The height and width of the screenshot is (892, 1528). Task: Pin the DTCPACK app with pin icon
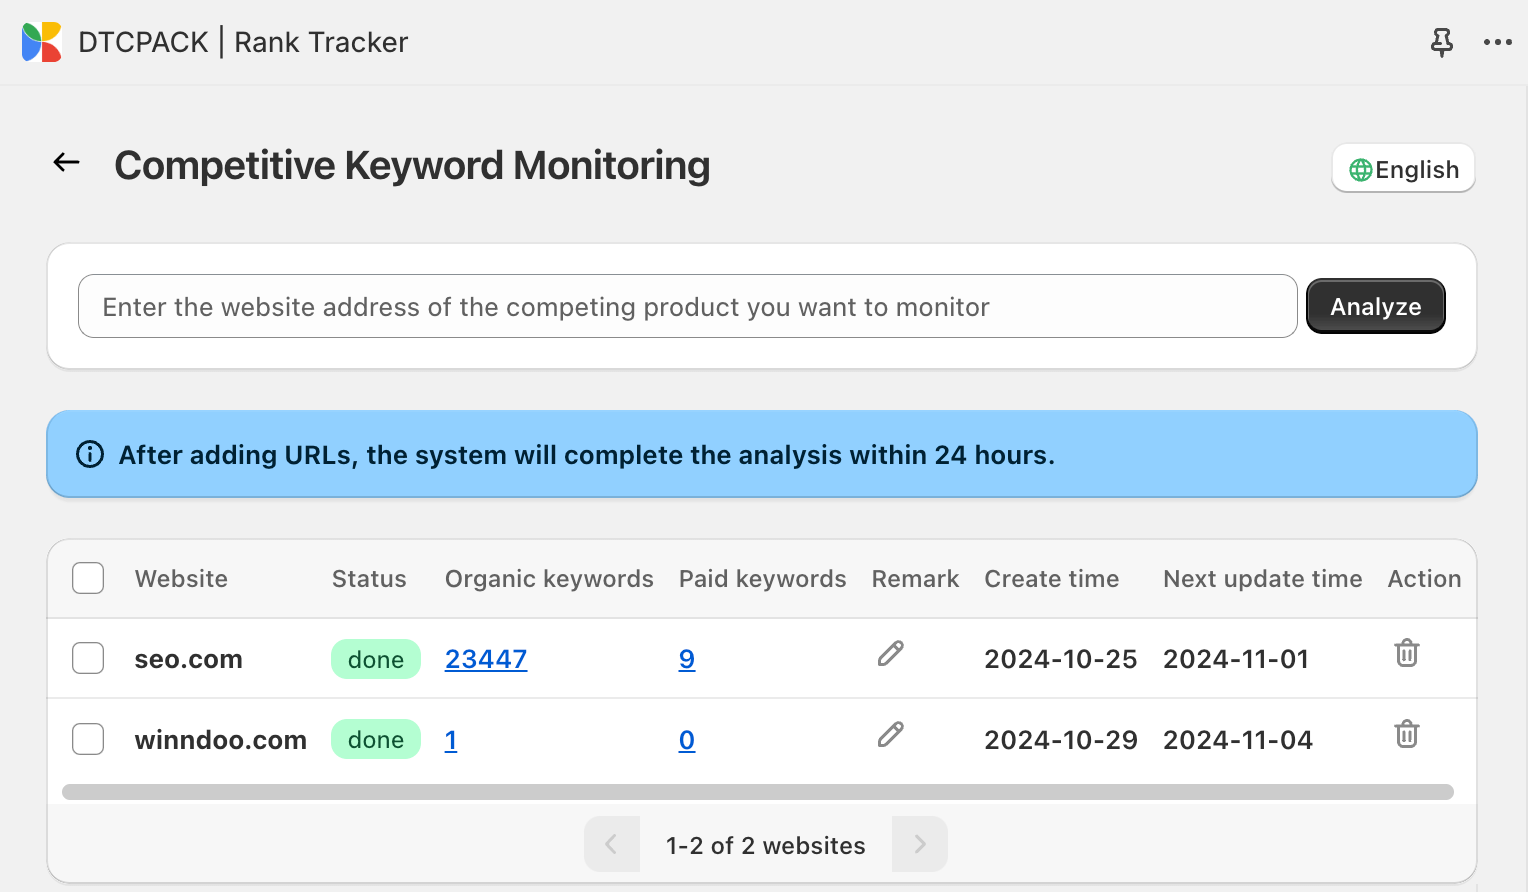(x=1441, y=42)
